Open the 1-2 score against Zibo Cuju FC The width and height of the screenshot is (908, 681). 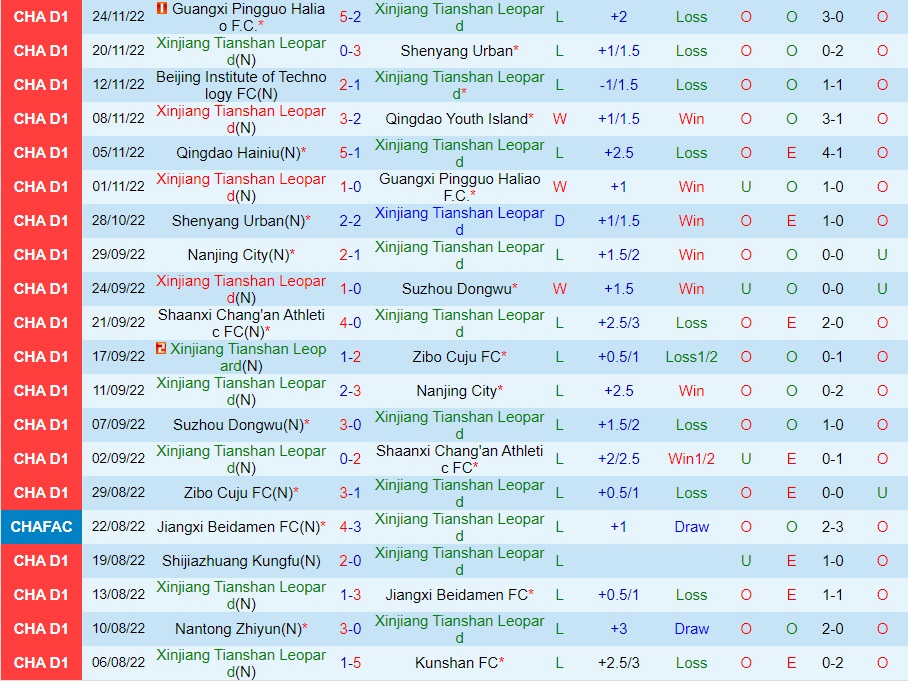point(350,357)
